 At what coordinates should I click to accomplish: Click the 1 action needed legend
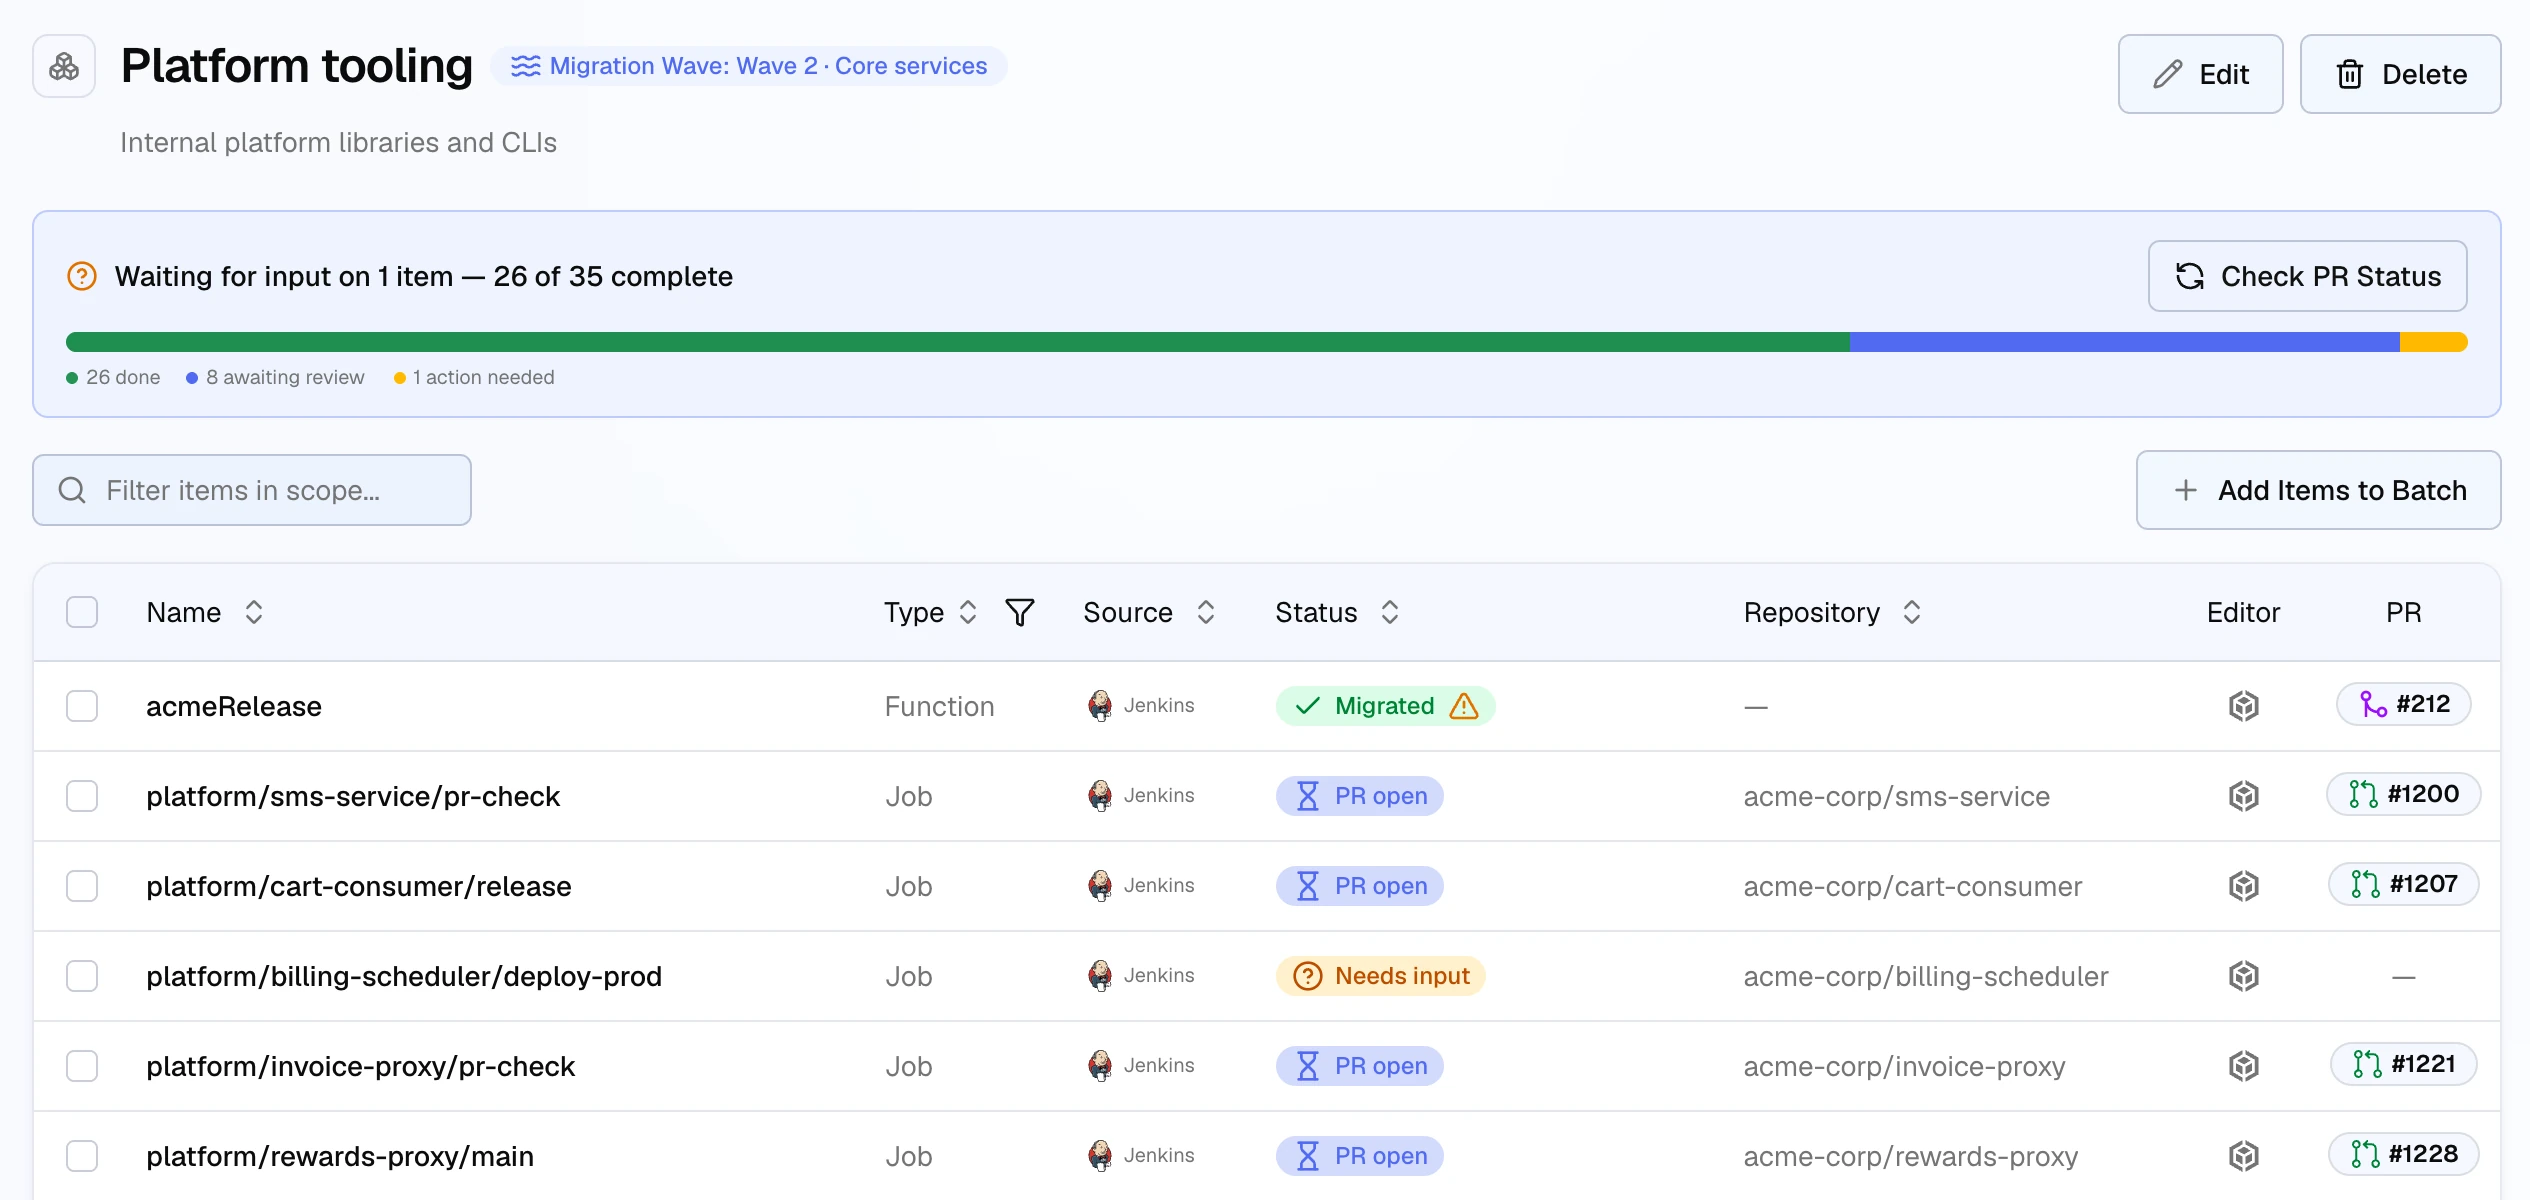pyautogui.click(x=474, y=377)
